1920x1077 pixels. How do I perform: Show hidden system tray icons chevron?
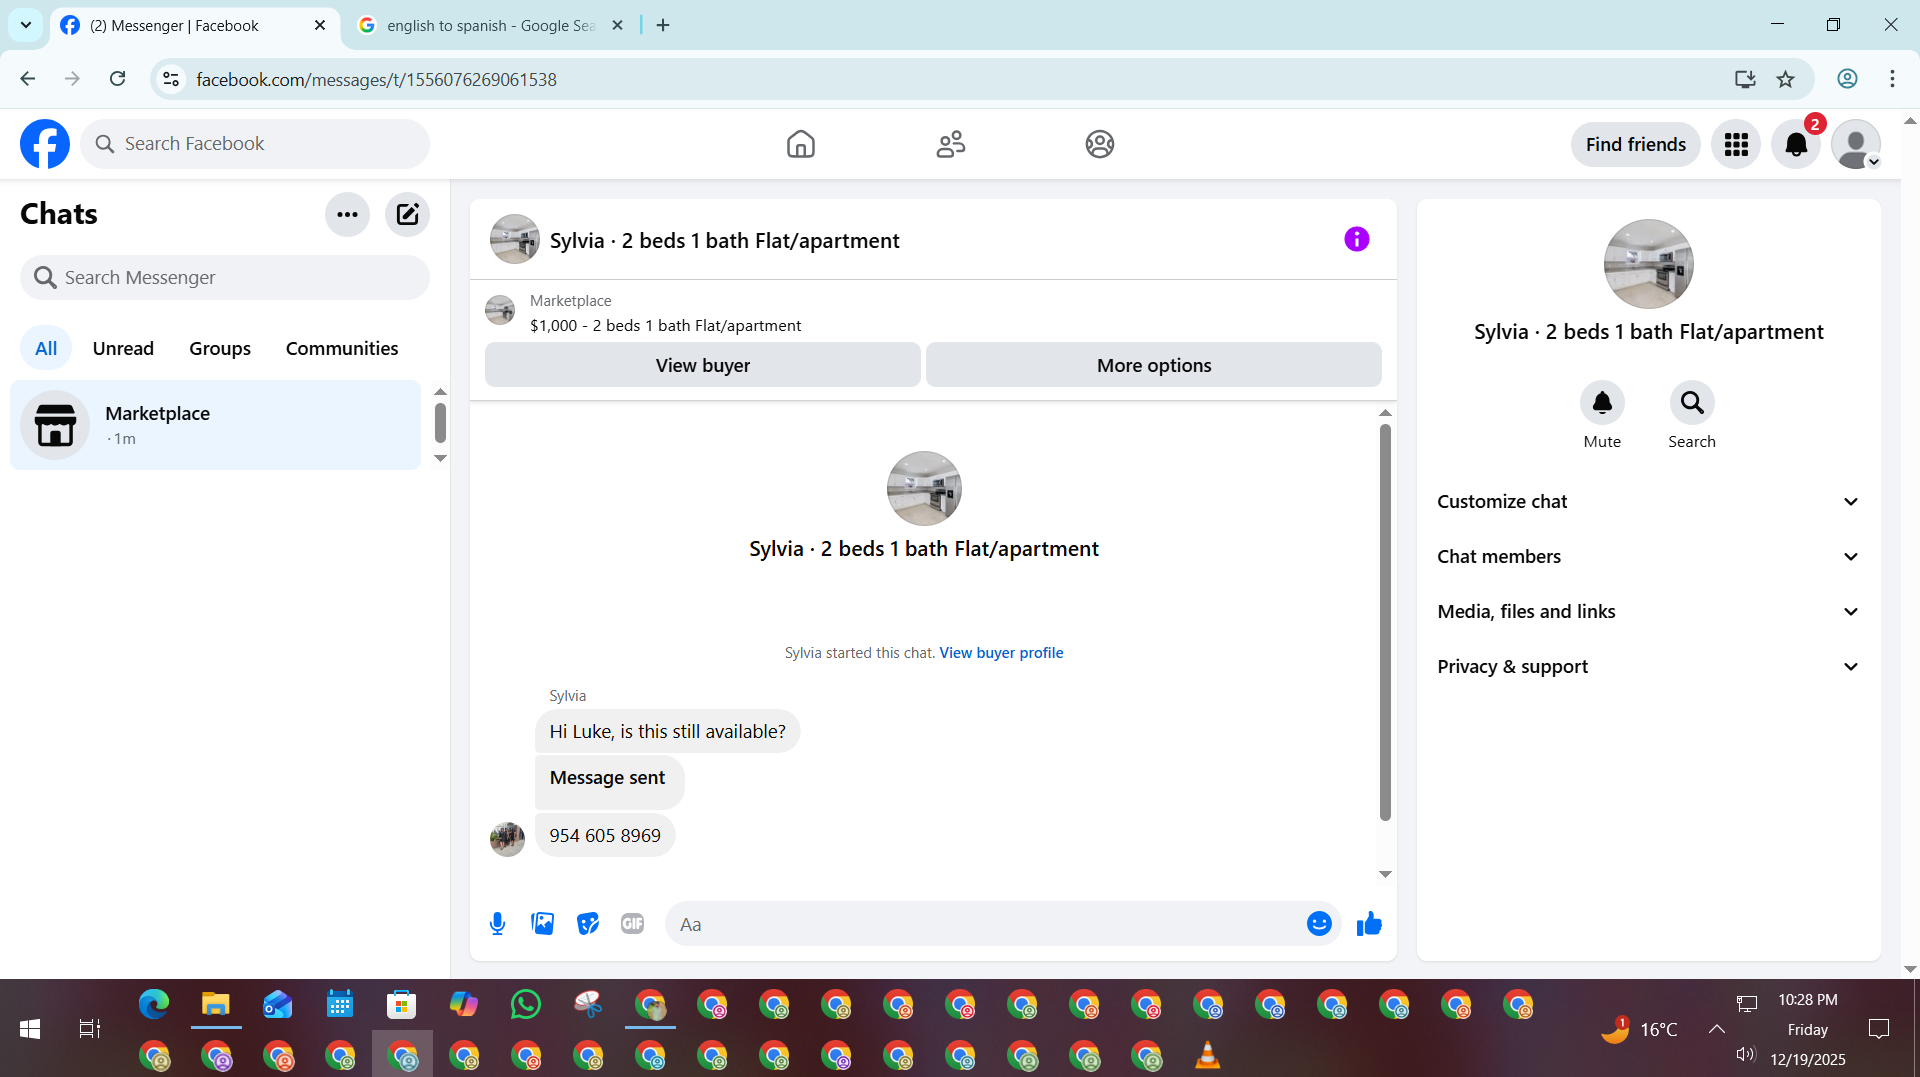pos(1717,1029)
